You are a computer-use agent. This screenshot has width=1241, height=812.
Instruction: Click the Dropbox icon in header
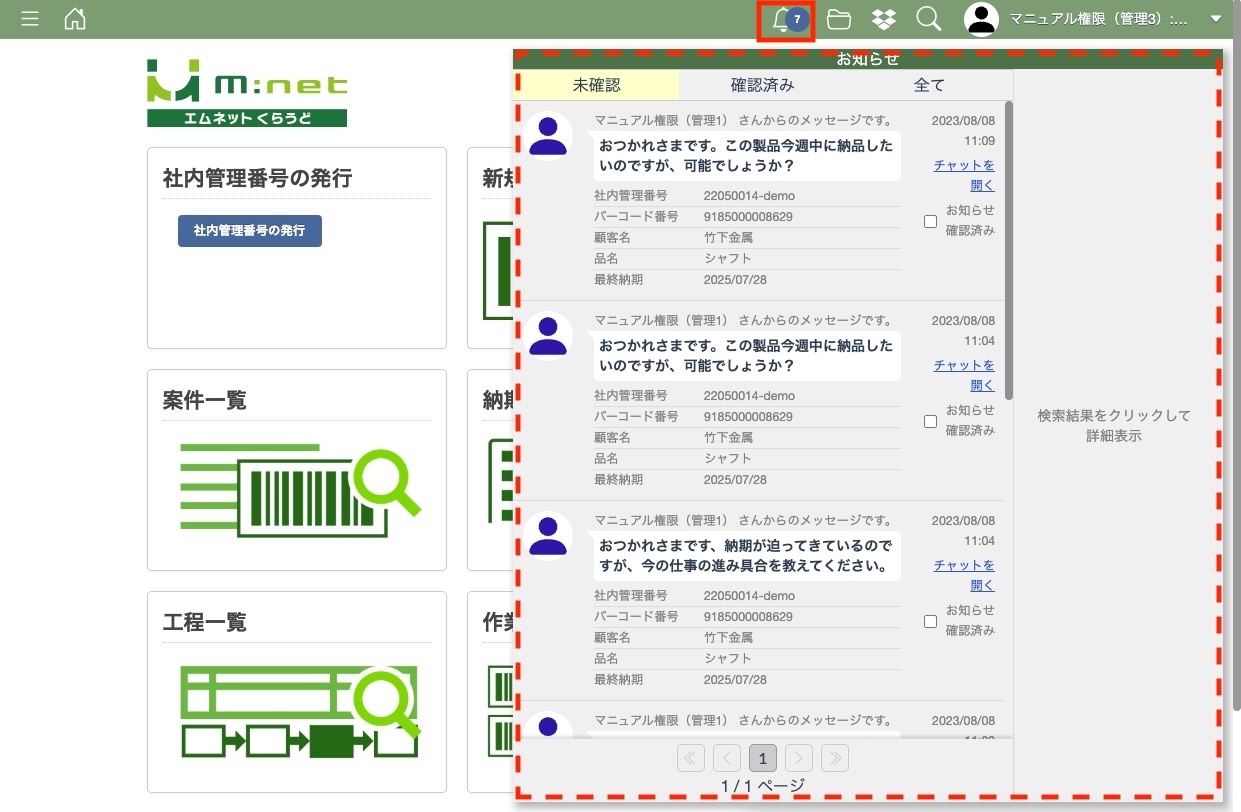click(x=883, y=19)
